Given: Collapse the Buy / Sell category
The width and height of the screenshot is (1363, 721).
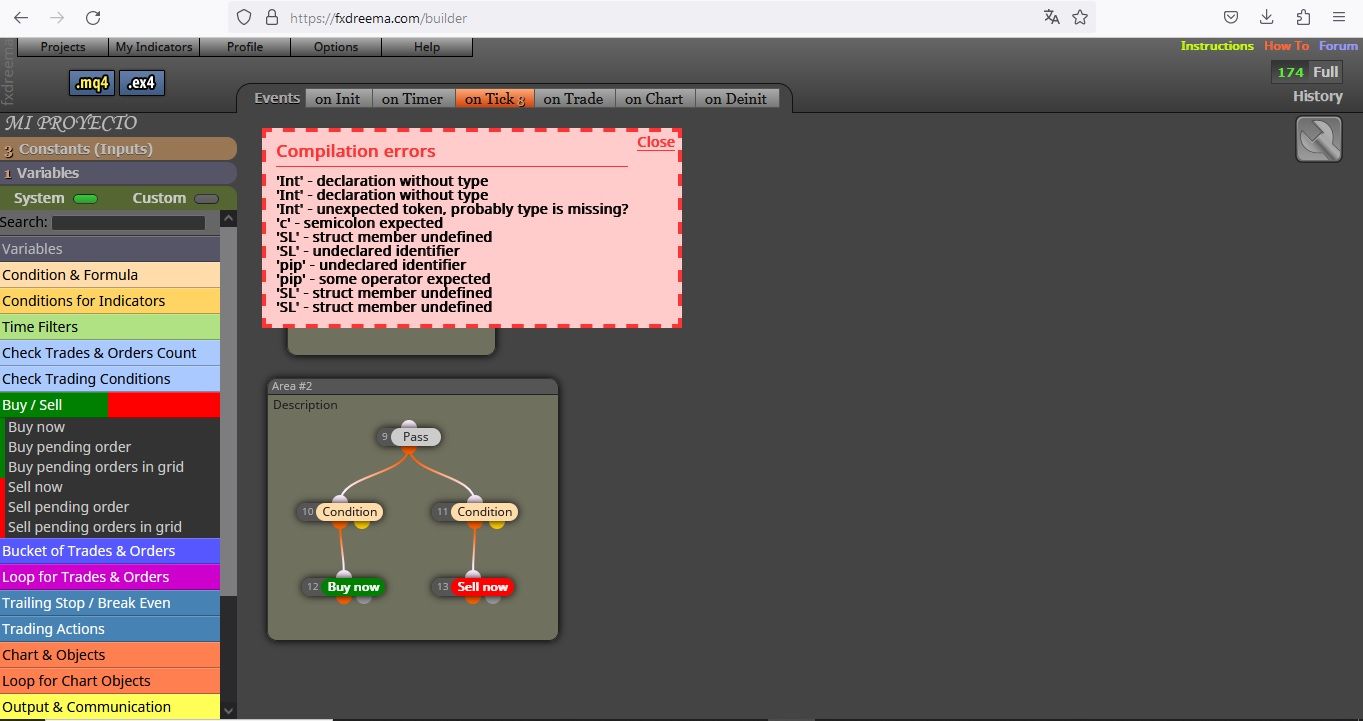Looking at the screenshot, I should pyautogui.click(x=110, y=405).
